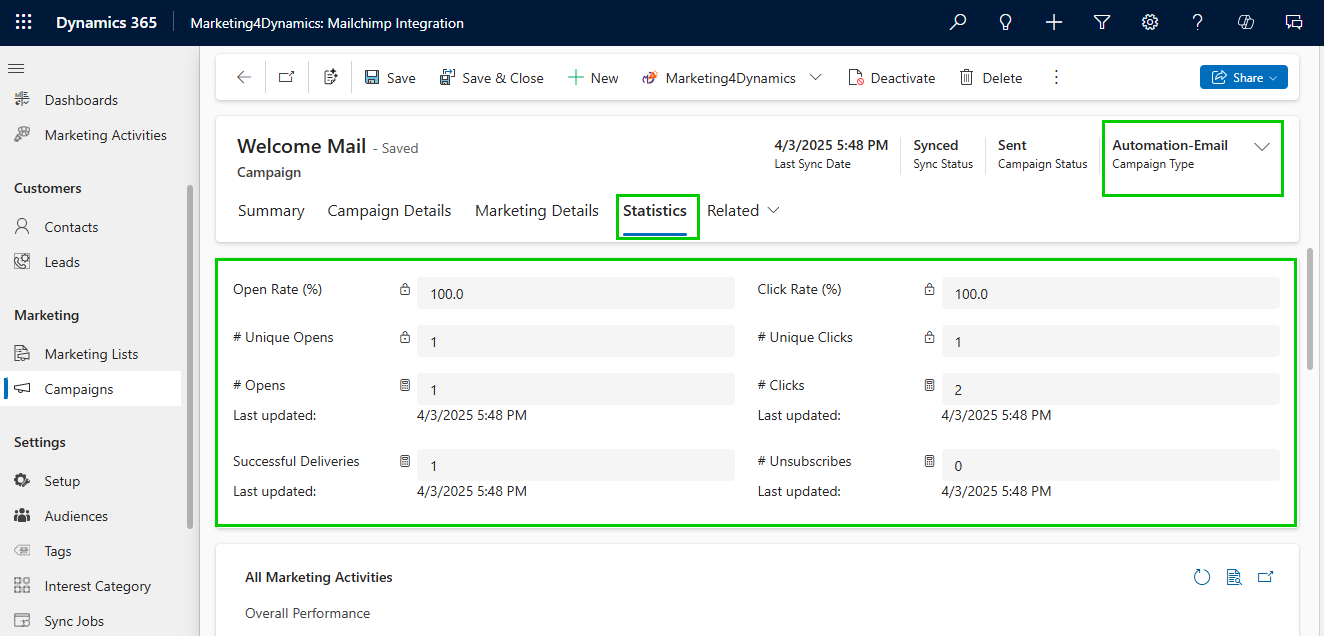Collapse the sidebar with hamburger icon
Screen dimensions: 1324x636
(16, 68)
